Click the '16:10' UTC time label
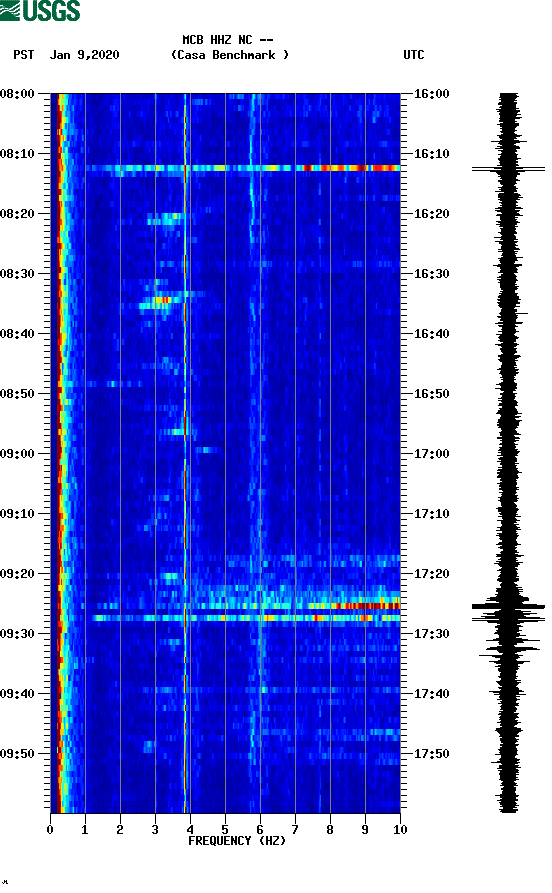 coord(431,154)
